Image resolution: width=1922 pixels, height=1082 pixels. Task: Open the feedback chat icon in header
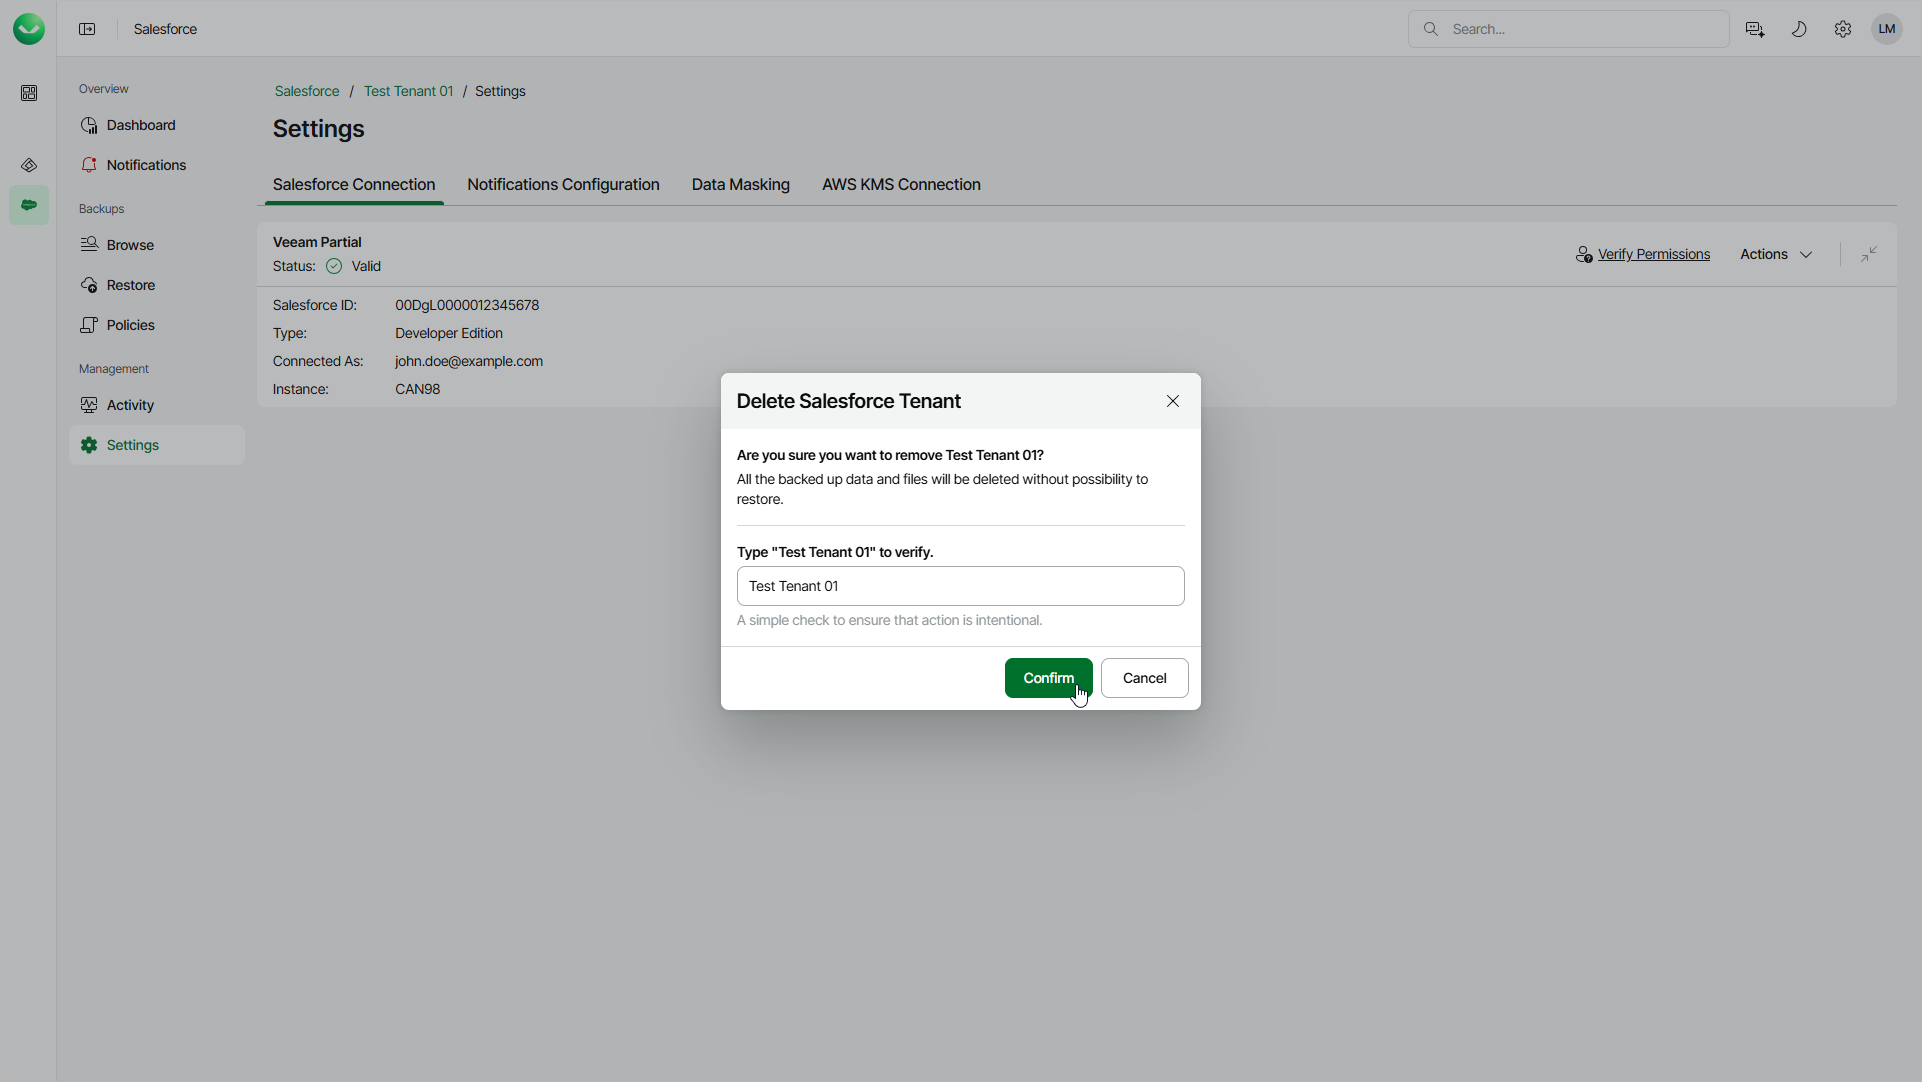pyautogui.click(x=1755, y=29)
